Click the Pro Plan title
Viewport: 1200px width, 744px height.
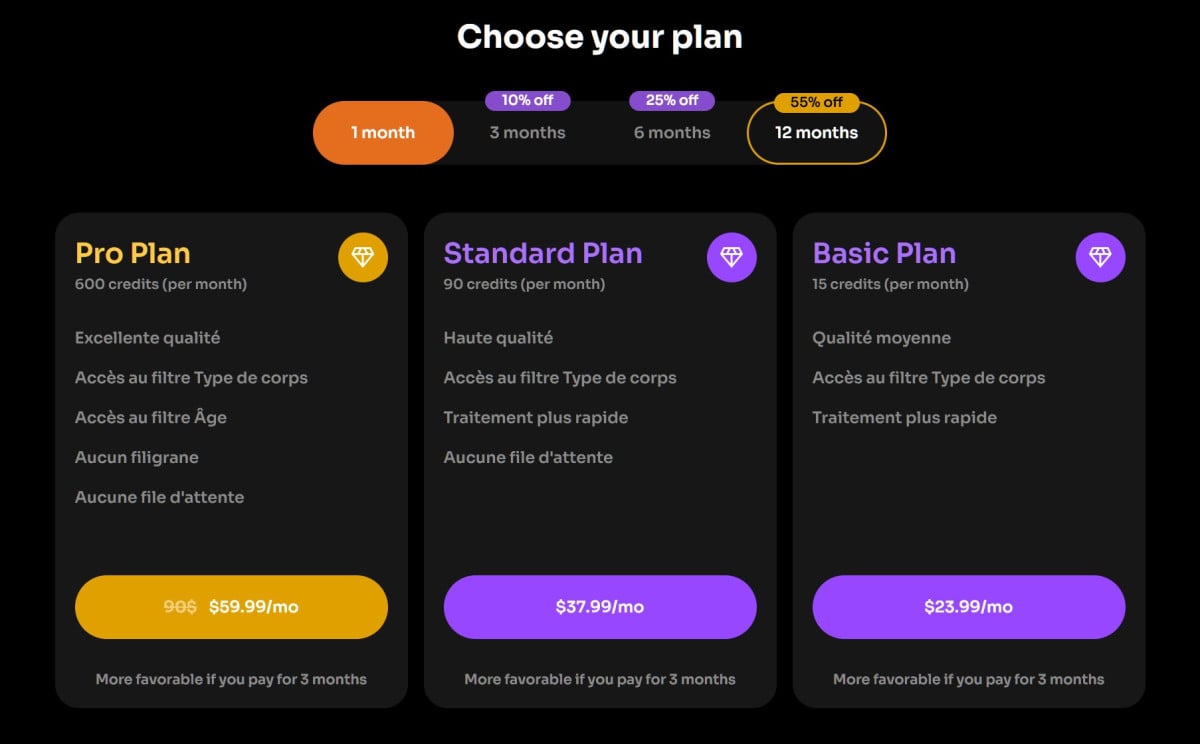coord(133,253)
